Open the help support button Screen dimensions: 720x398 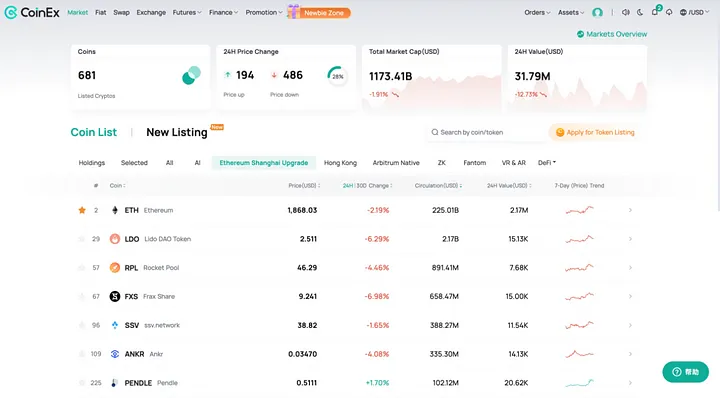pyautogui.click(x=686, y=372)
